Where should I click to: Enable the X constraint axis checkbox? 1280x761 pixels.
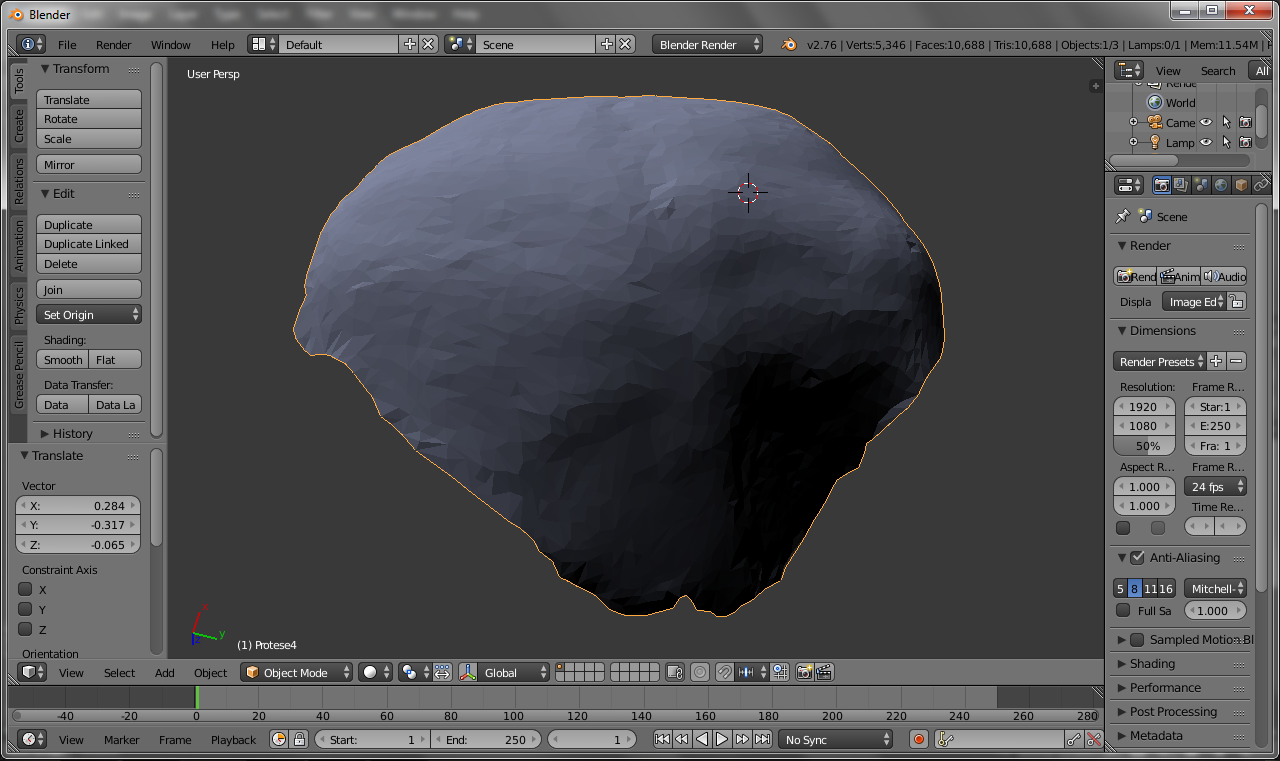[x=26, y=589]
